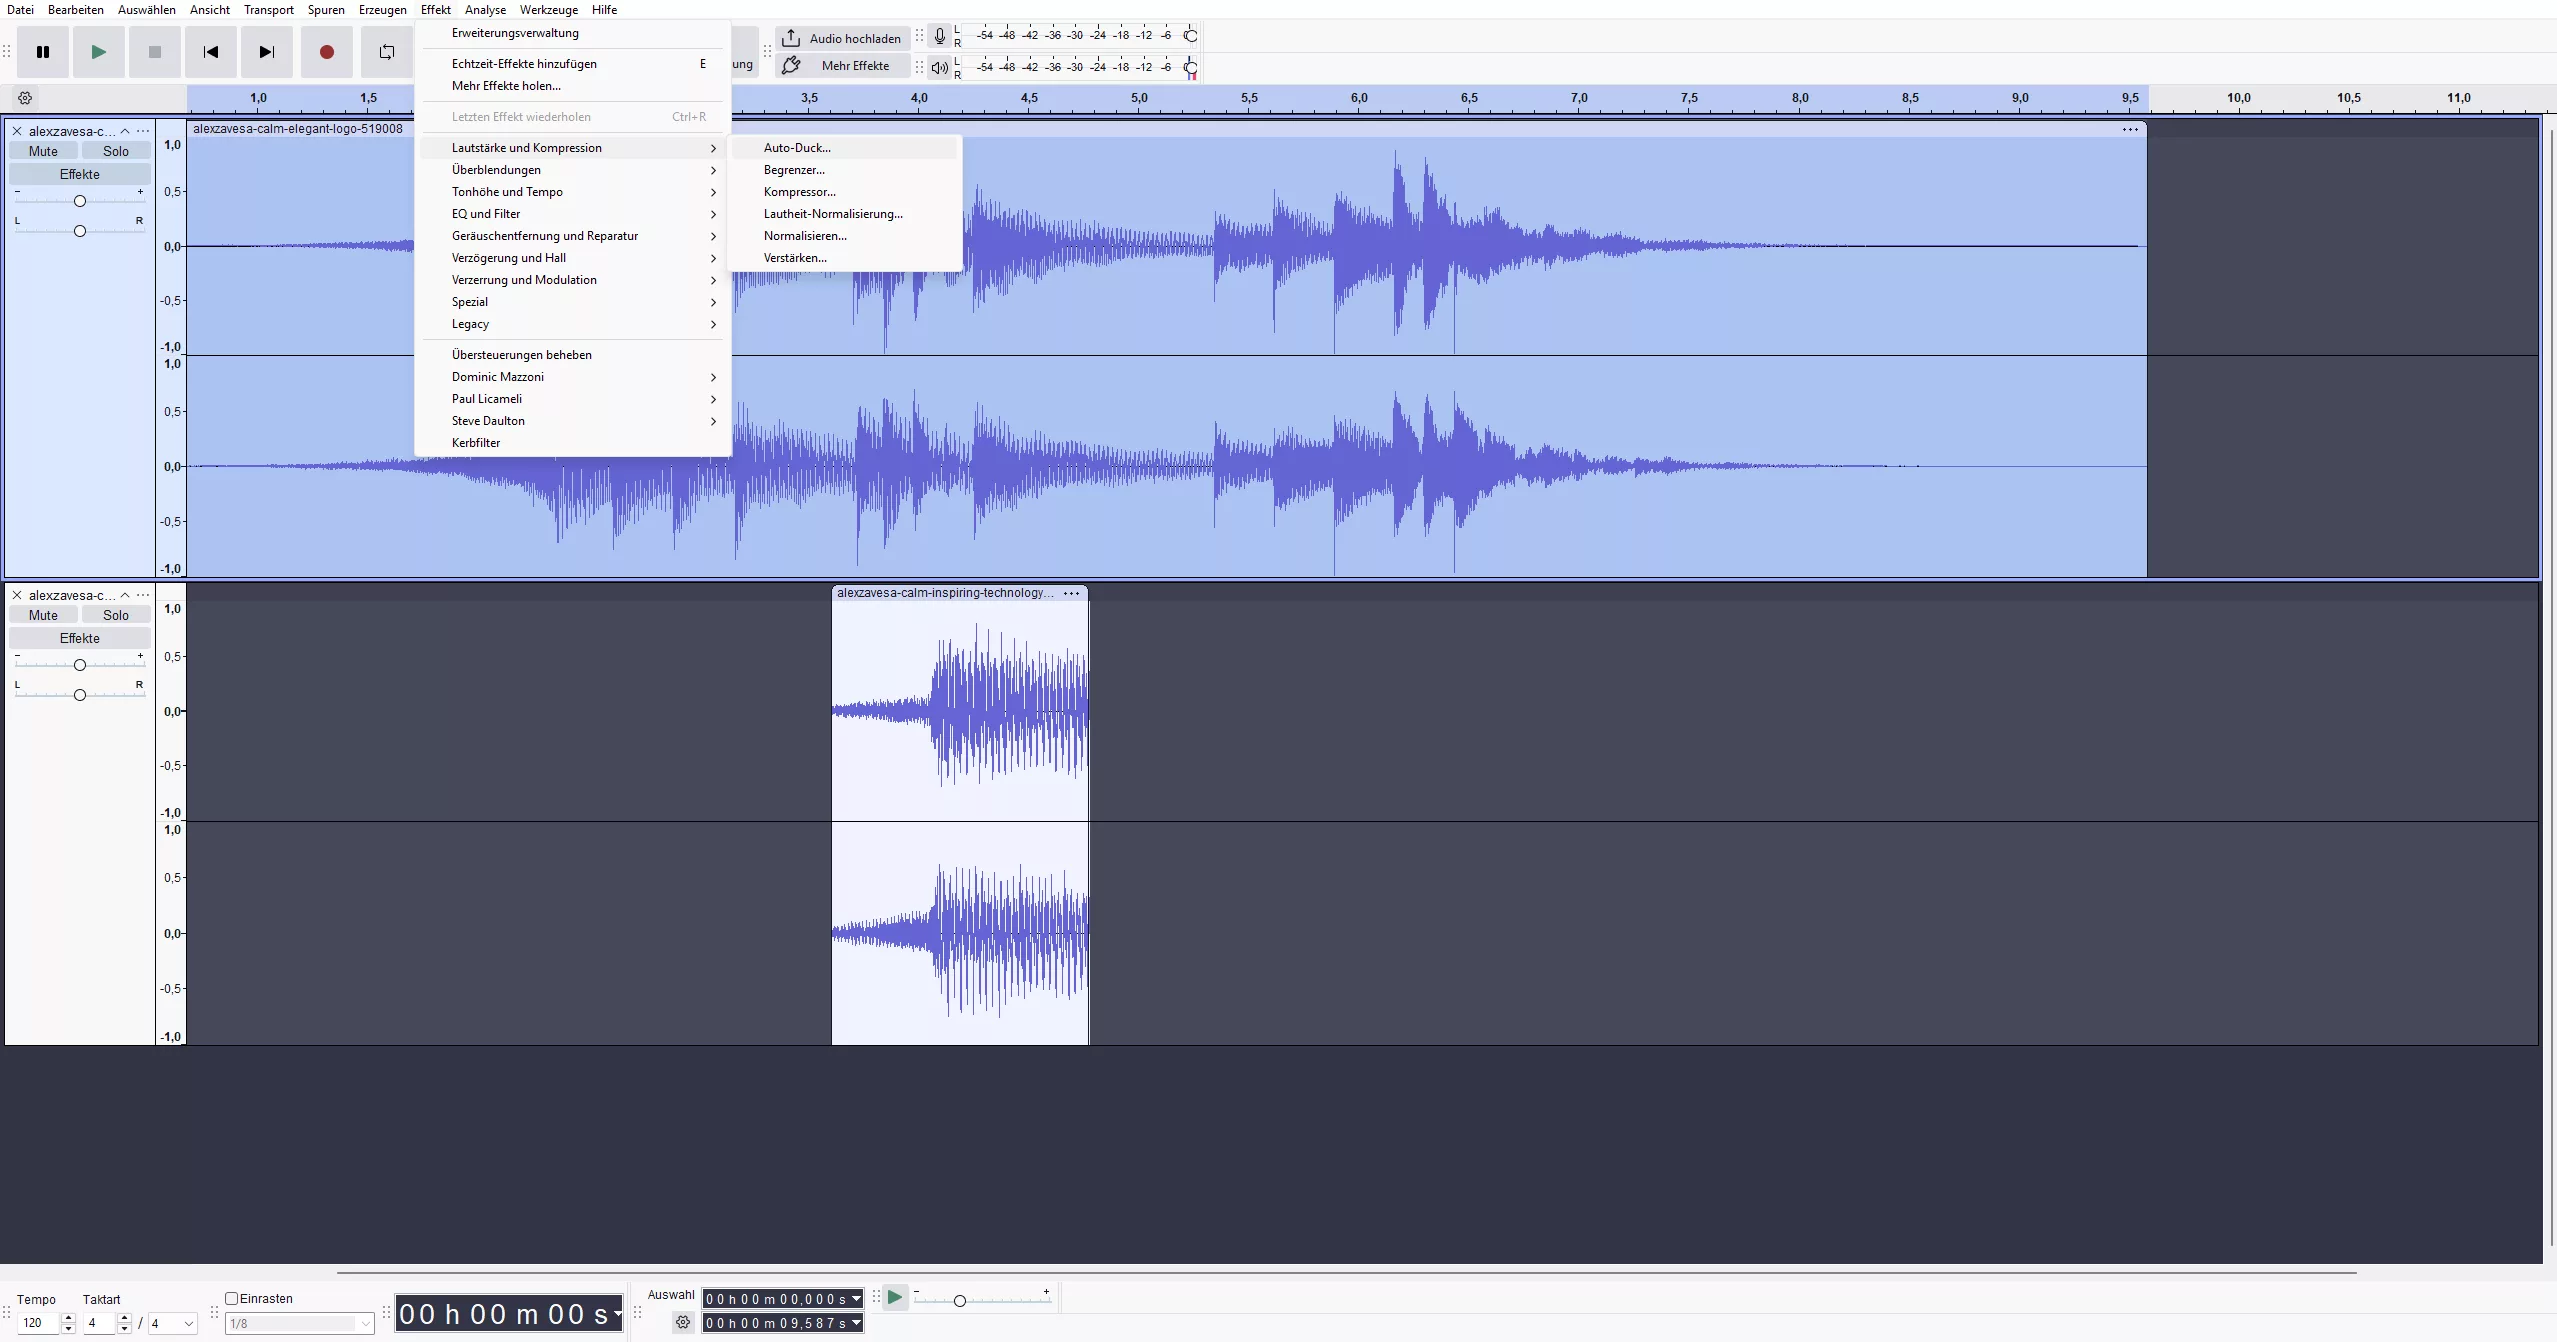Adjust the first track's gain slider
2557x1342 pixels.
tap(80, 201)
